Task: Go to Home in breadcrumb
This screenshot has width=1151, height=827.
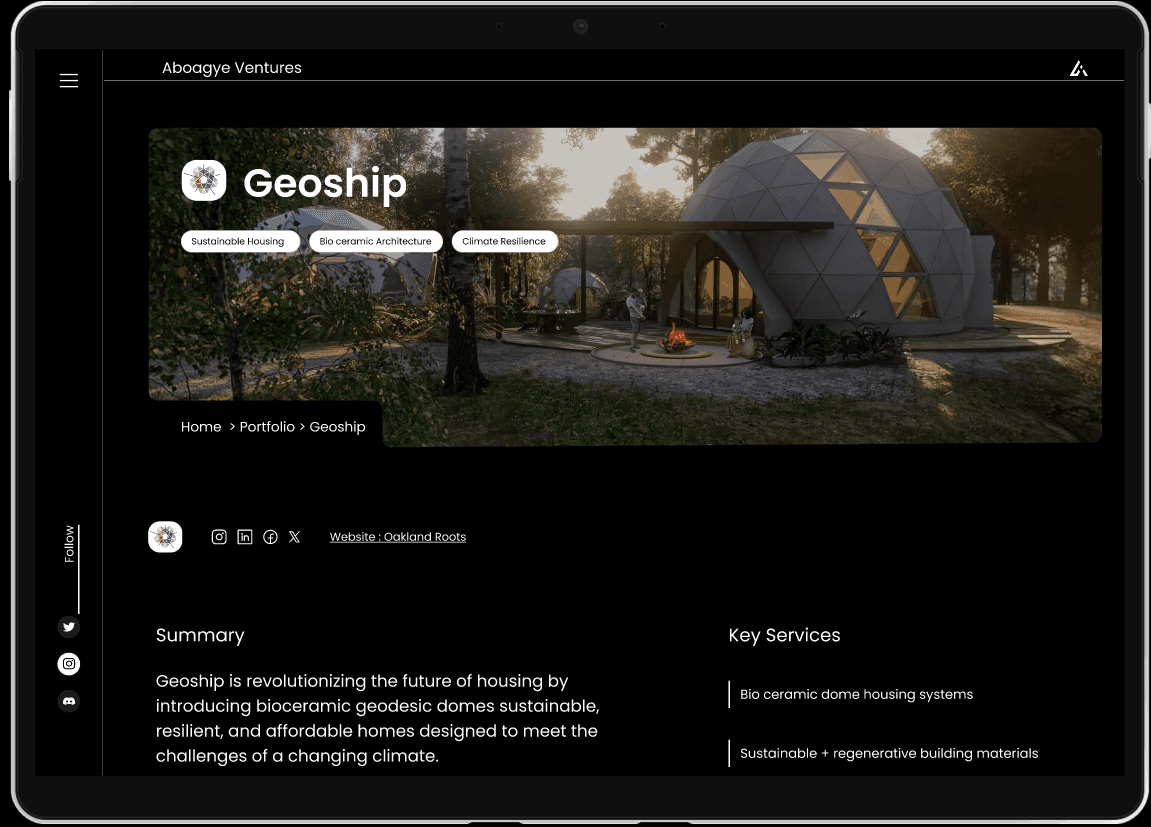Action: click(201, 426)
